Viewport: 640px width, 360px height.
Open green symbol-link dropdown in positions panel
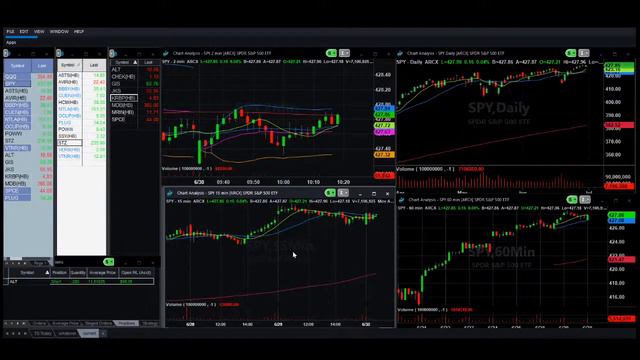coord(109,262)
